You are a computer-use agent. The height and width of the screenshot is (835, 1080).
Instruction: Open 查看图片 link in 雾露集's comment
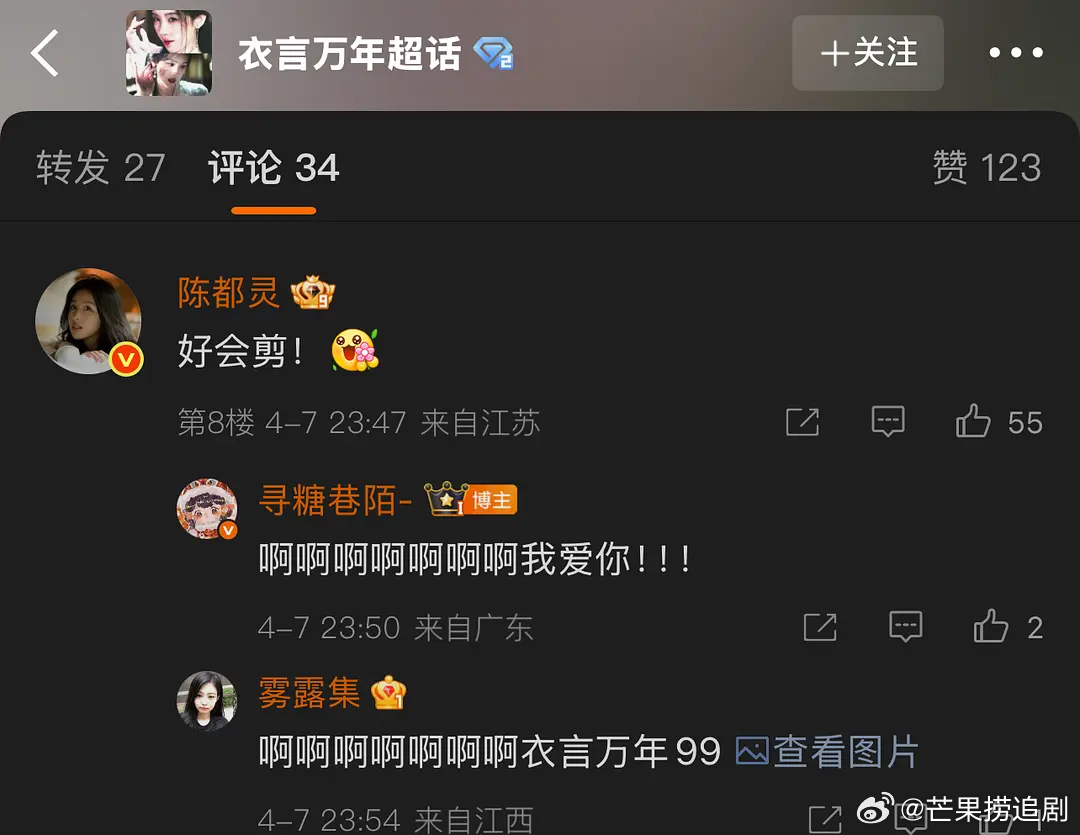click(x=827, y=751)
